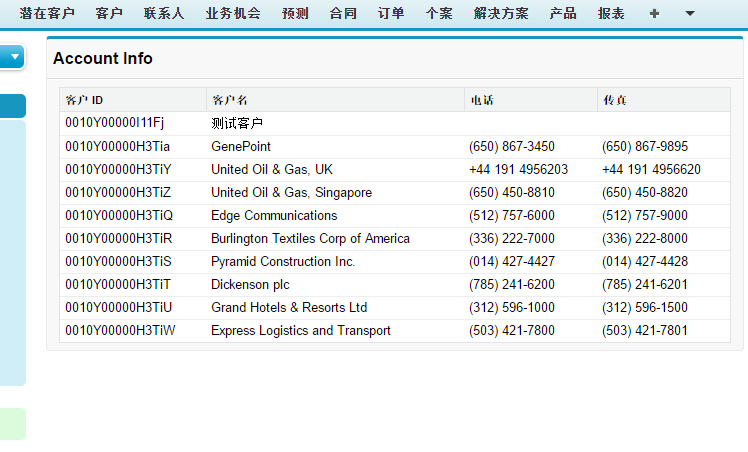Screen dimensions: 748x452
Task: Click Burlington Textiles Corp of America
Action: [x=311, y=238]
